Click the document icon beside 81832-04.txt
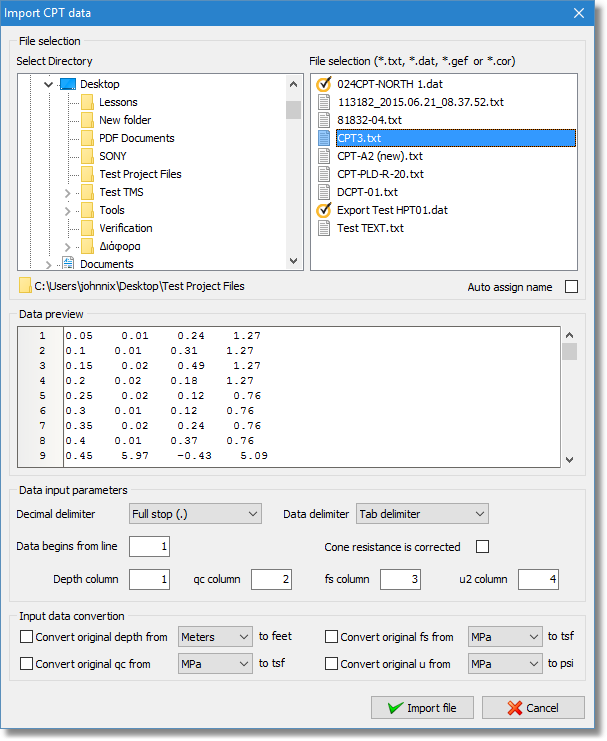The width and height of the screenshot is (607, 741). tap(323, 120)
